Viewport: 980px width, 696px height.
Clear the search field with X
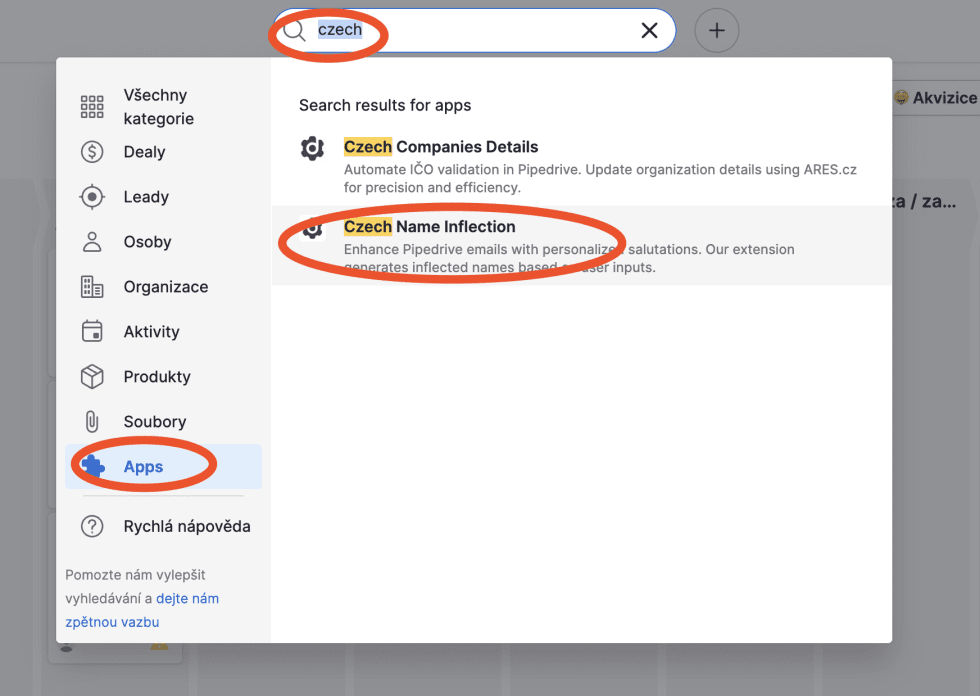pos(649,31)
